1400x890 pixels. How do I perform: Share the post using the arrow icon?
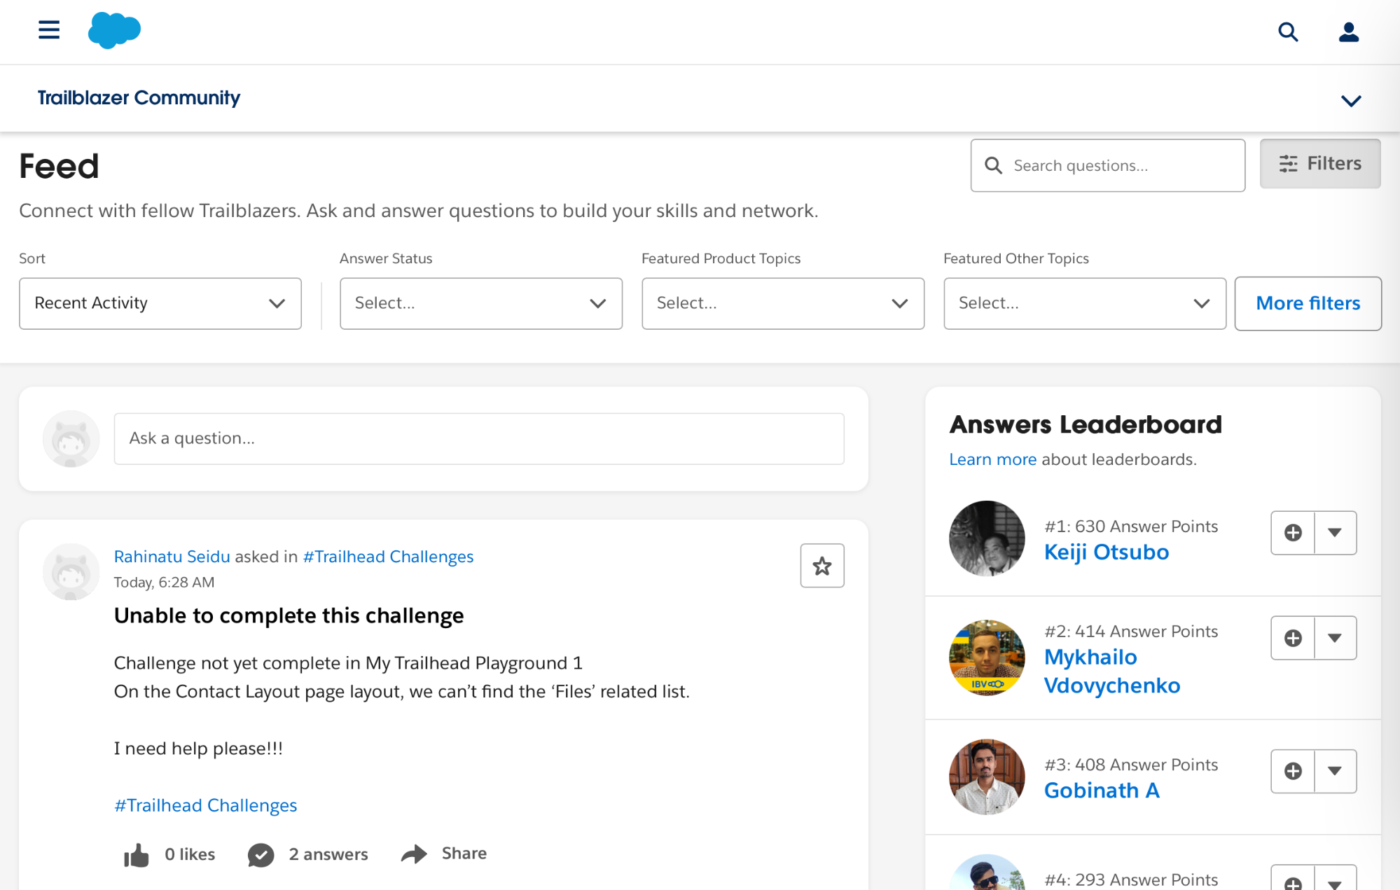tap(414, 854)
